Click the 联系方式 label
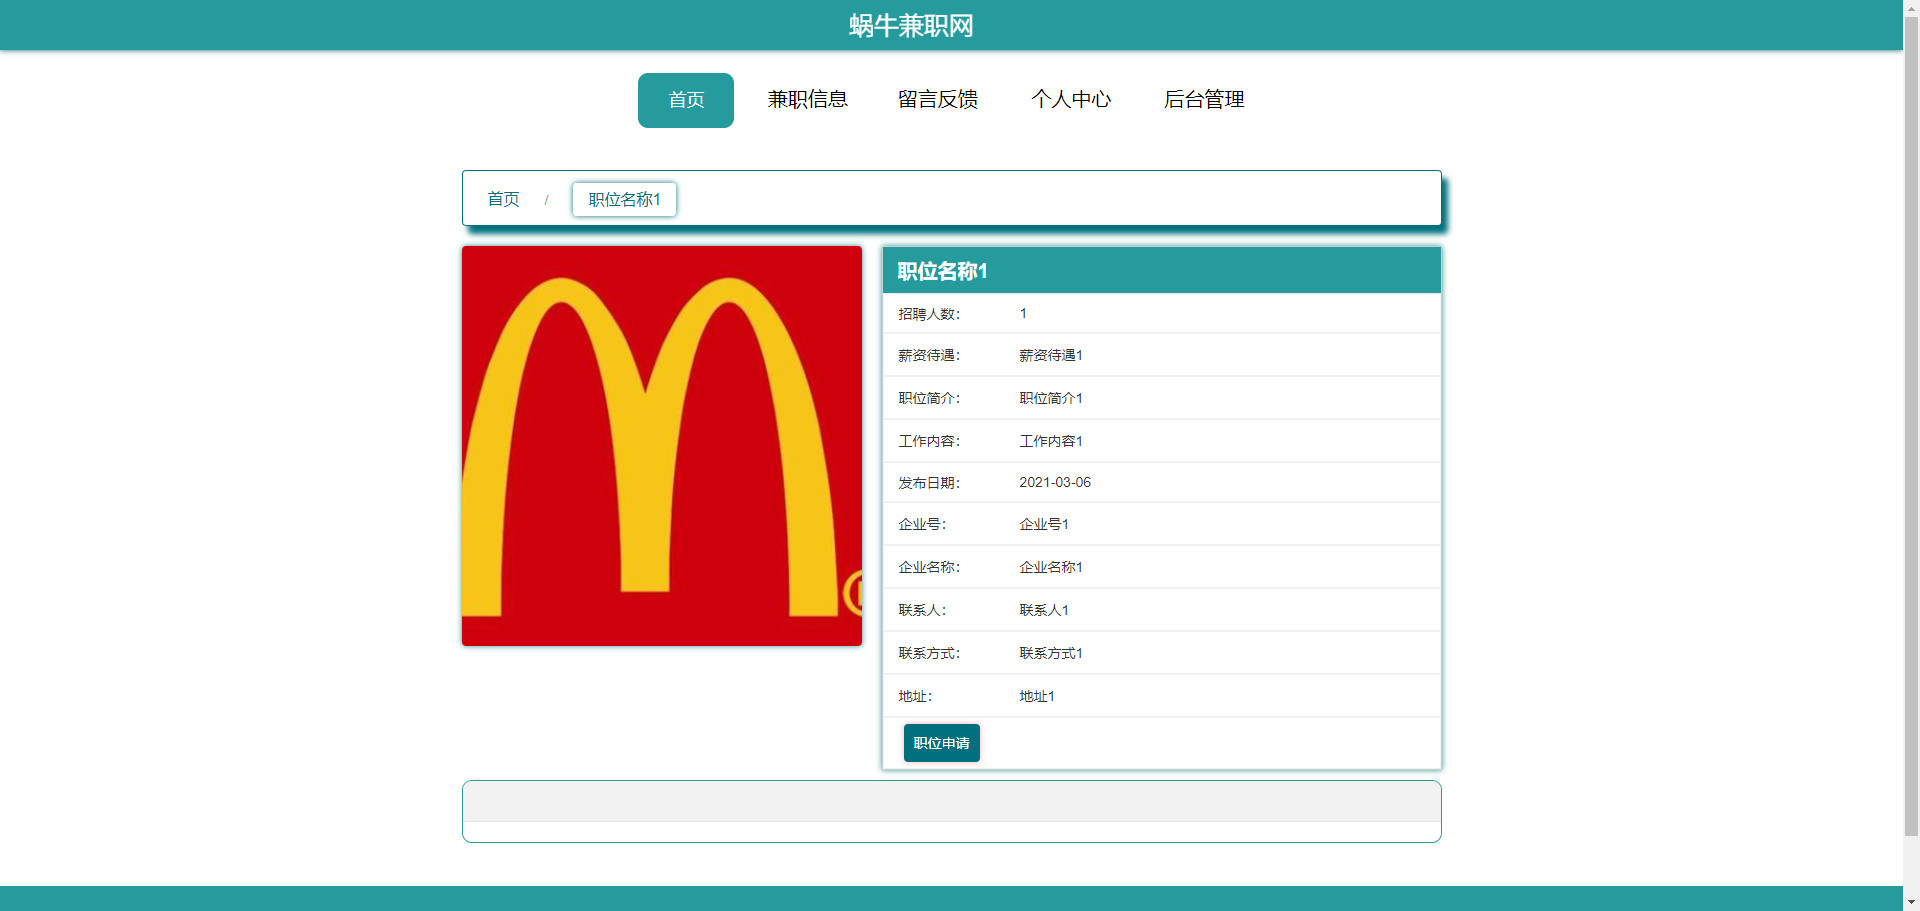 click(x=929, y=653)
